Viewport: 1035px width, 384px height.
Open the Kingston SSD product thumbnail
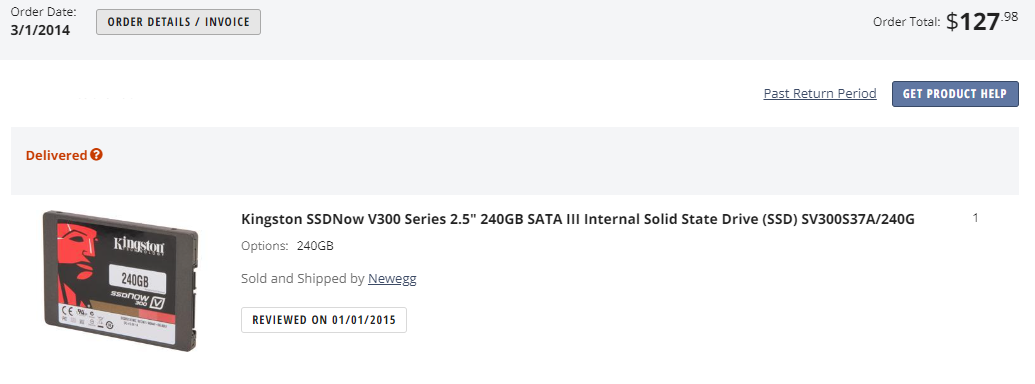click(x=120, y=280)
